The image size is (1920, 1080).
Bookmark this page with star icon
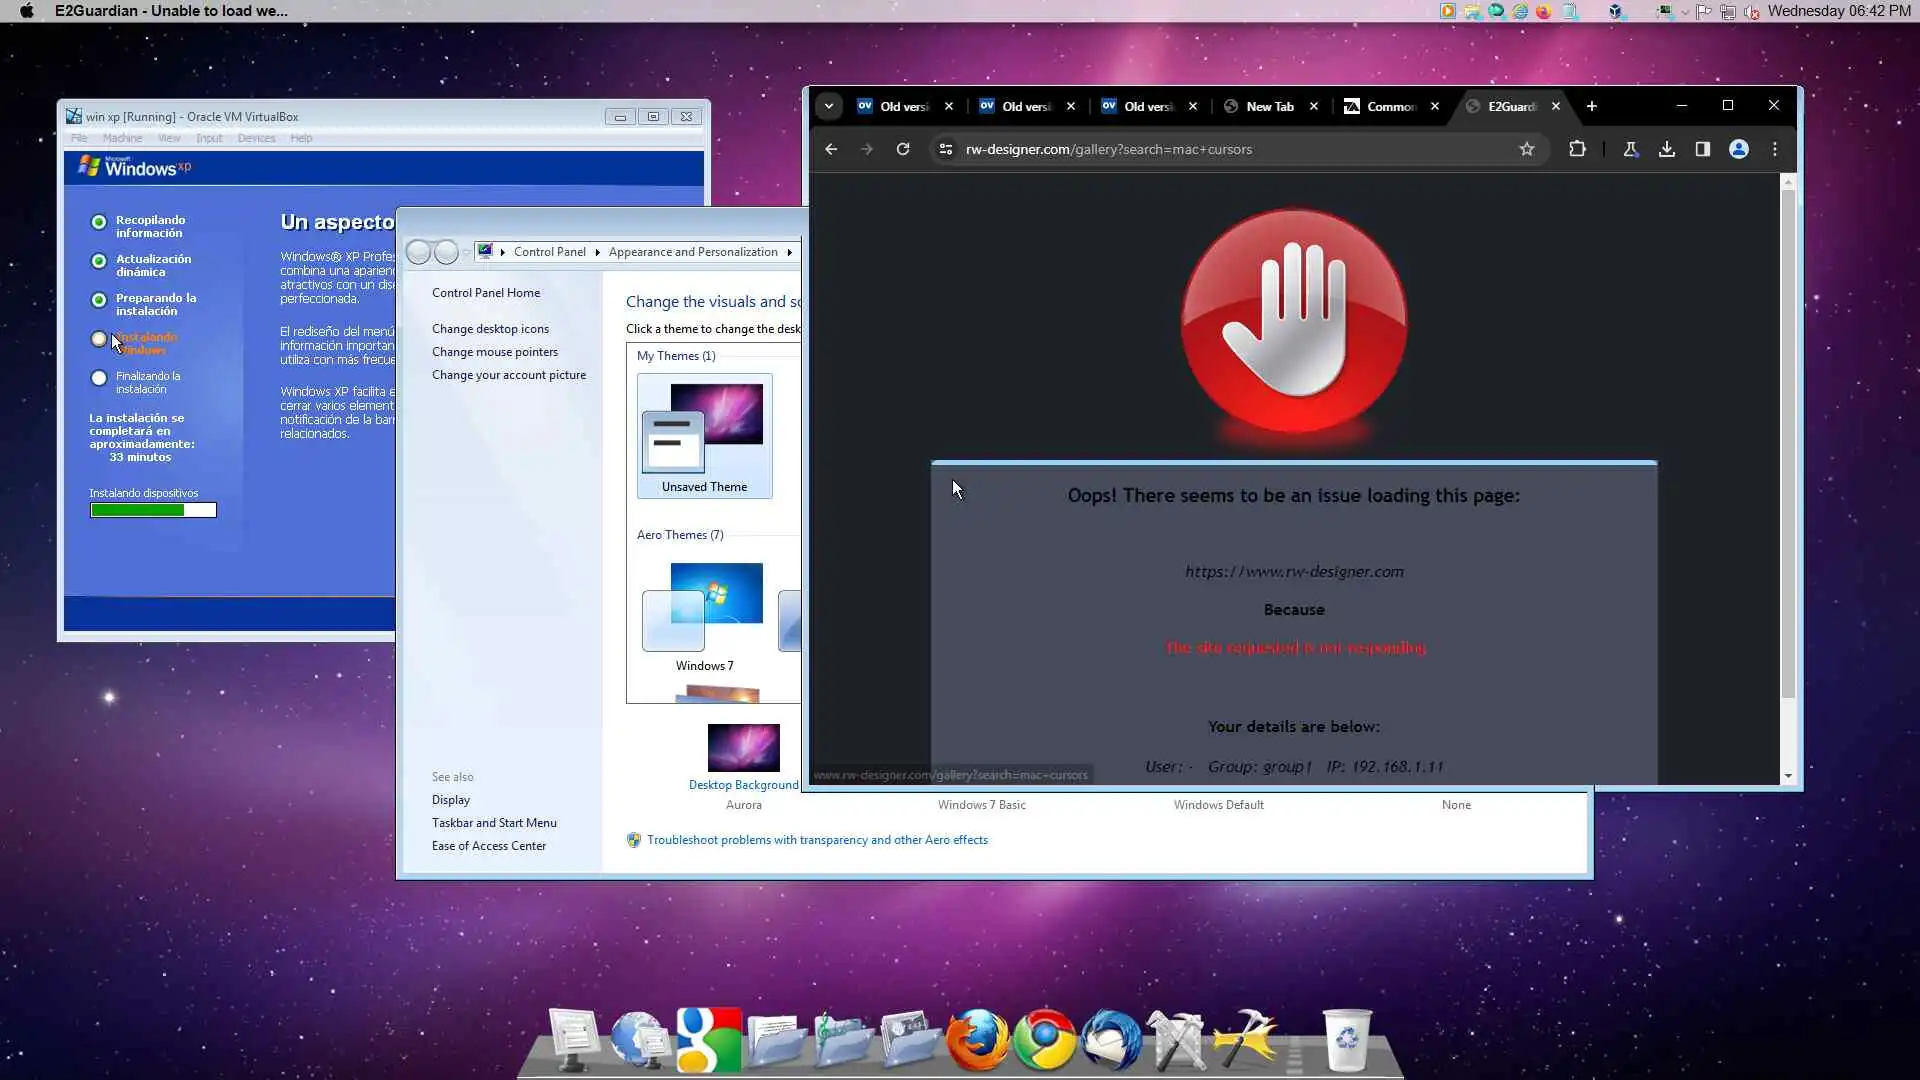click(x=1526, y=149)
